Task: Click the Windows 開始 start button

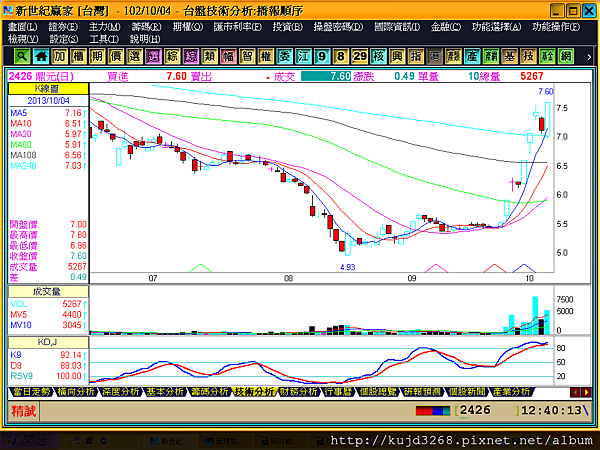Action: pyautogui.click(x=29, y=441)
